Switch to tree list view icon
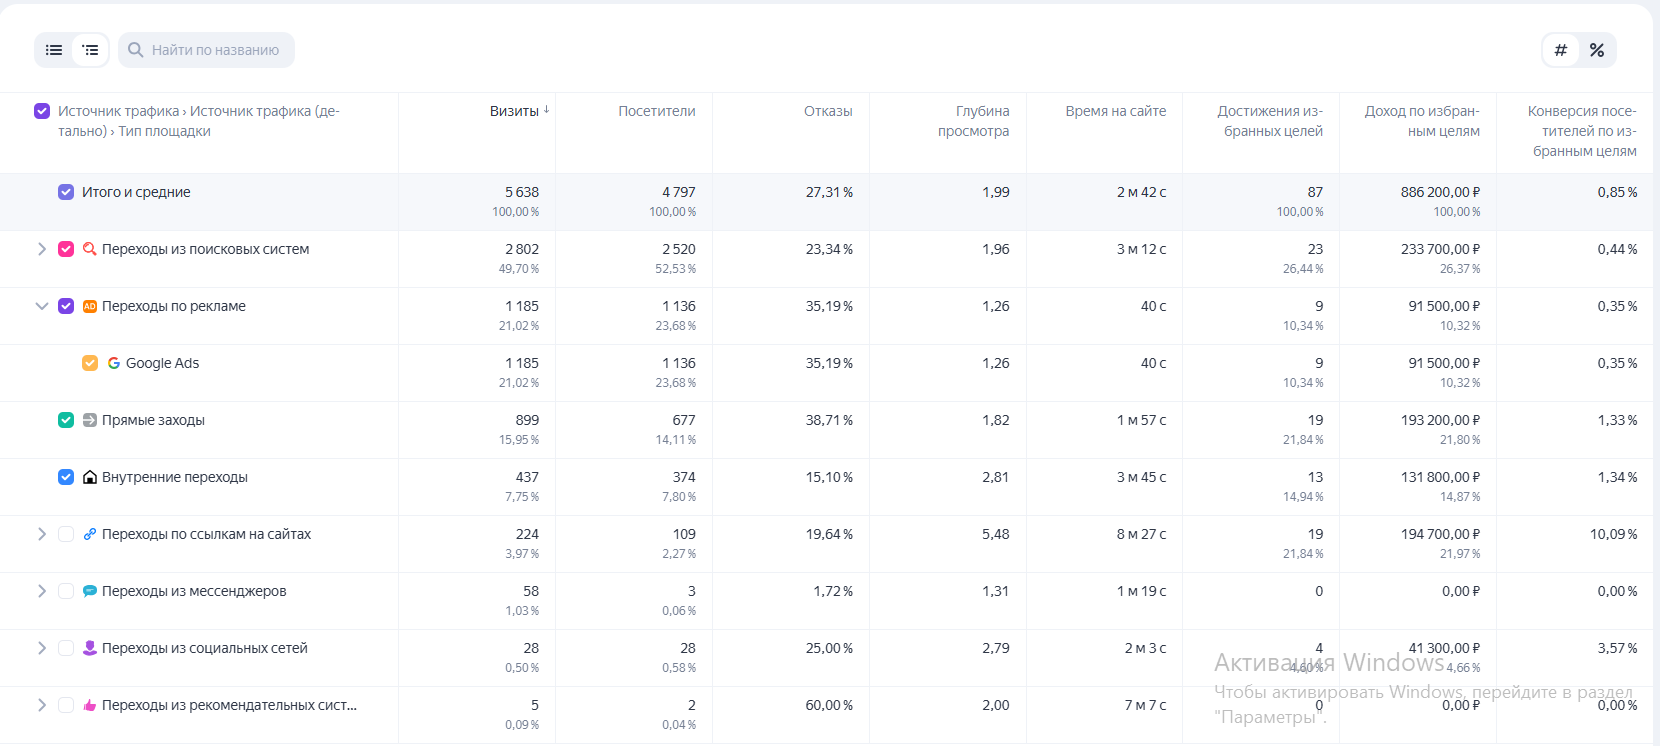Image resolution: width=1660 pixels, height=746 pixels. coord(90,50)
